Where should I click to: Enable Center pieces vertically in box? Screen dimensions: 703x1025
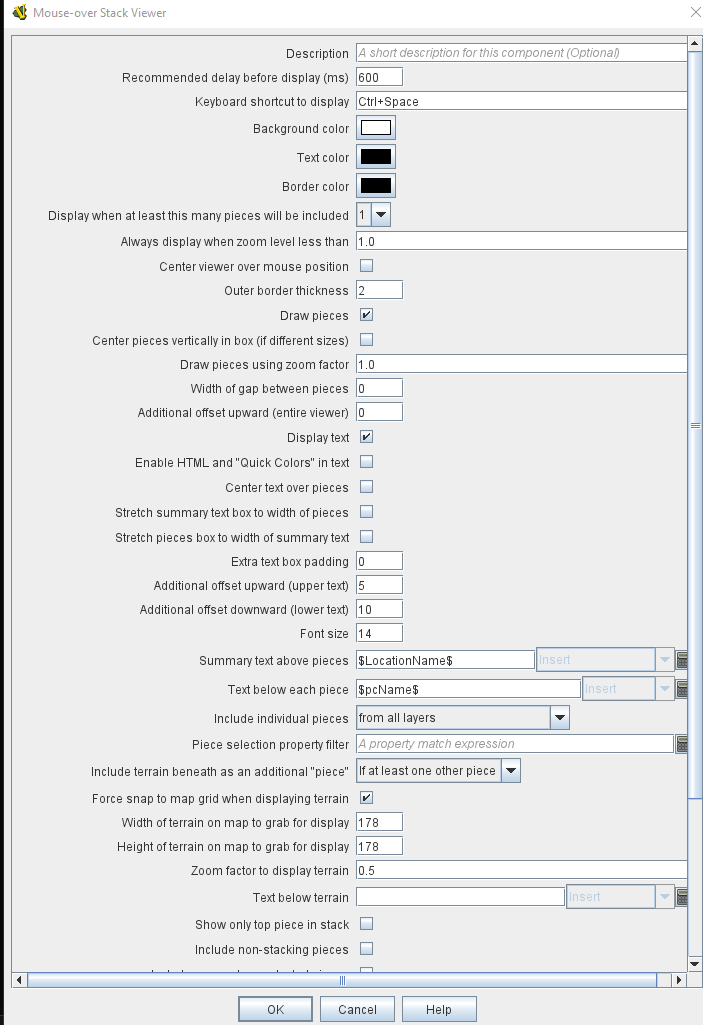366,340
